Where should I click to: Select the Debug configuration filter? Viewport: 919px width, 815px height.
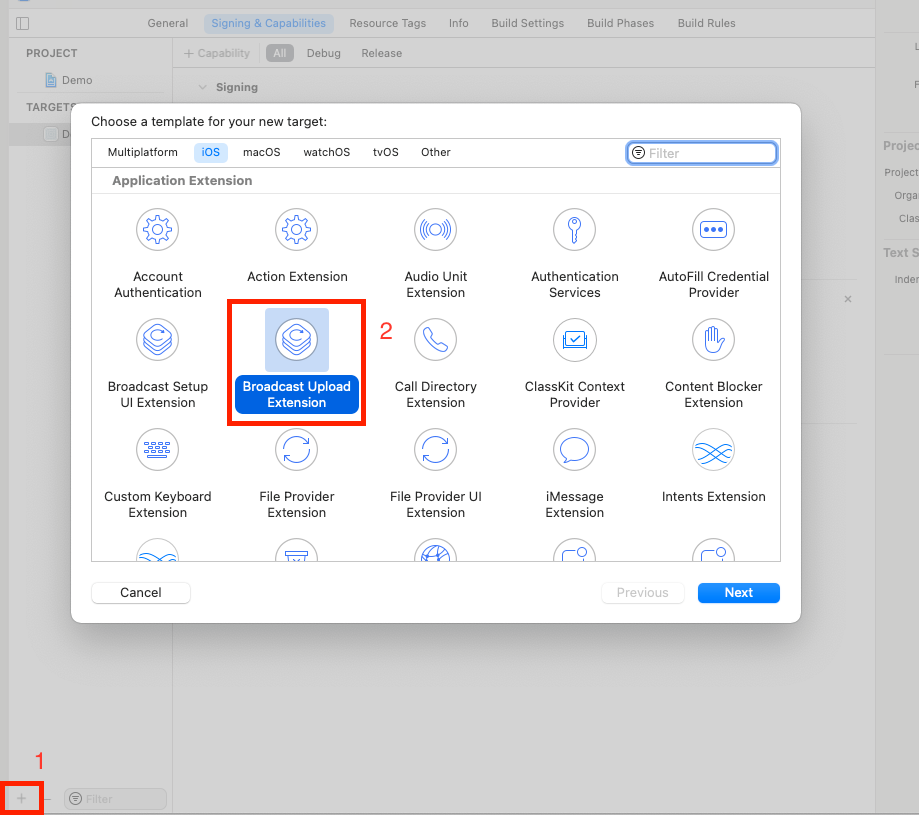[x=324, y=53]
